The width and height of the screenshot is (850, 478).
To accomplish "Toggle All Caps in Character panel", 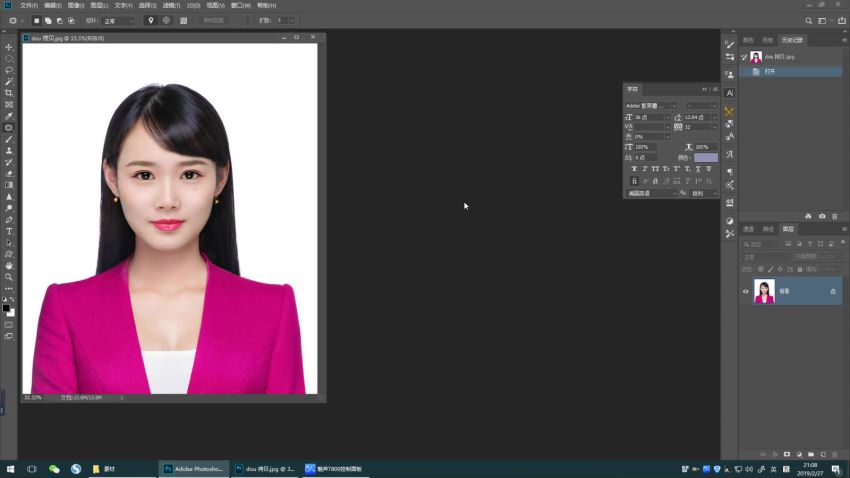I will coord(655,169).
